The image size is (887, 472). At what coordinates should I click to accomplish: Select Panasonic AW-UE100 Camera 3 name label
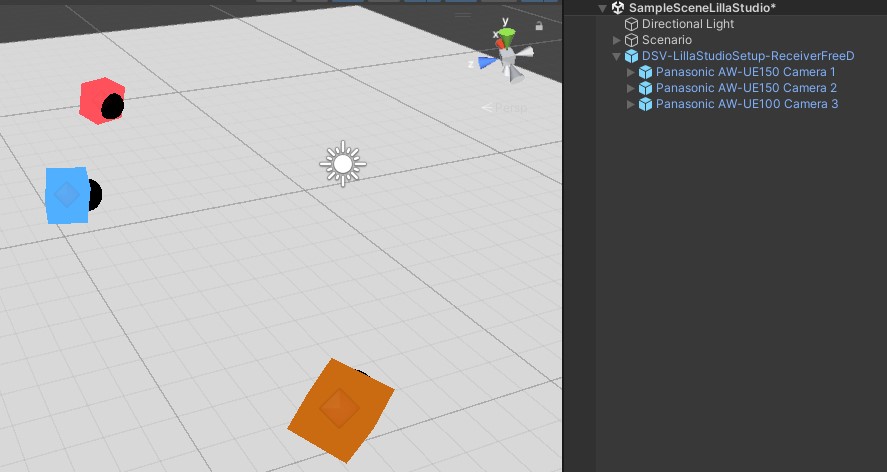coord(746,104)
